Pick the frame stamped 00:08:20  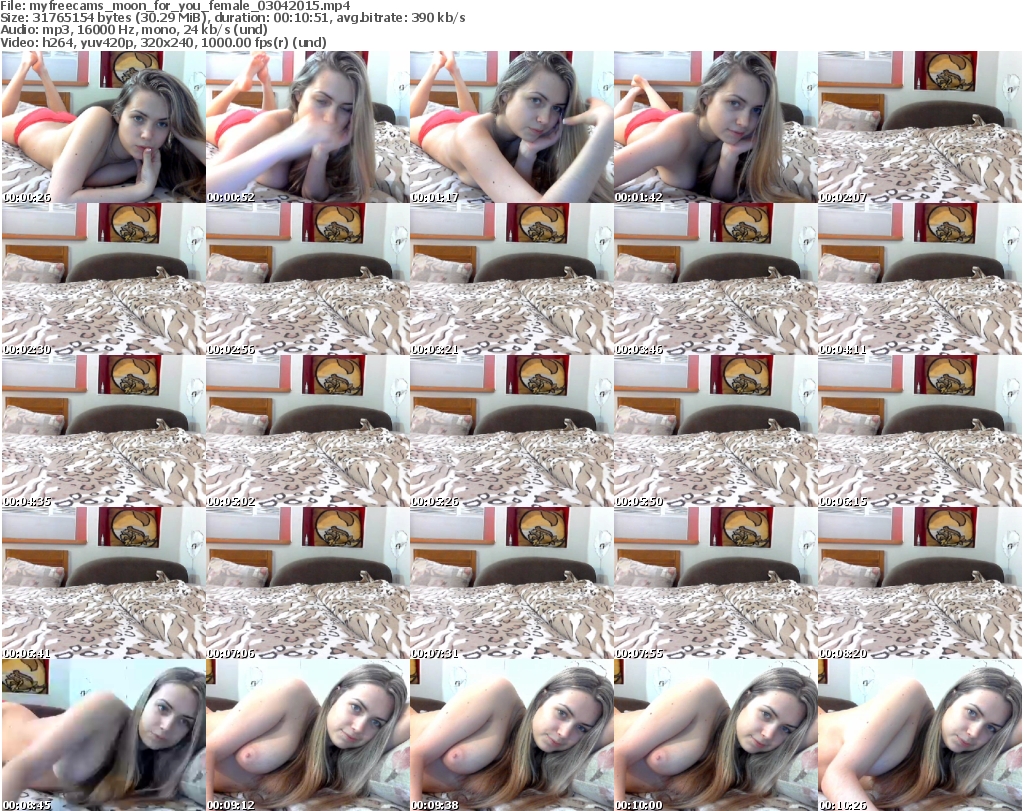click(x=920, y=582)
